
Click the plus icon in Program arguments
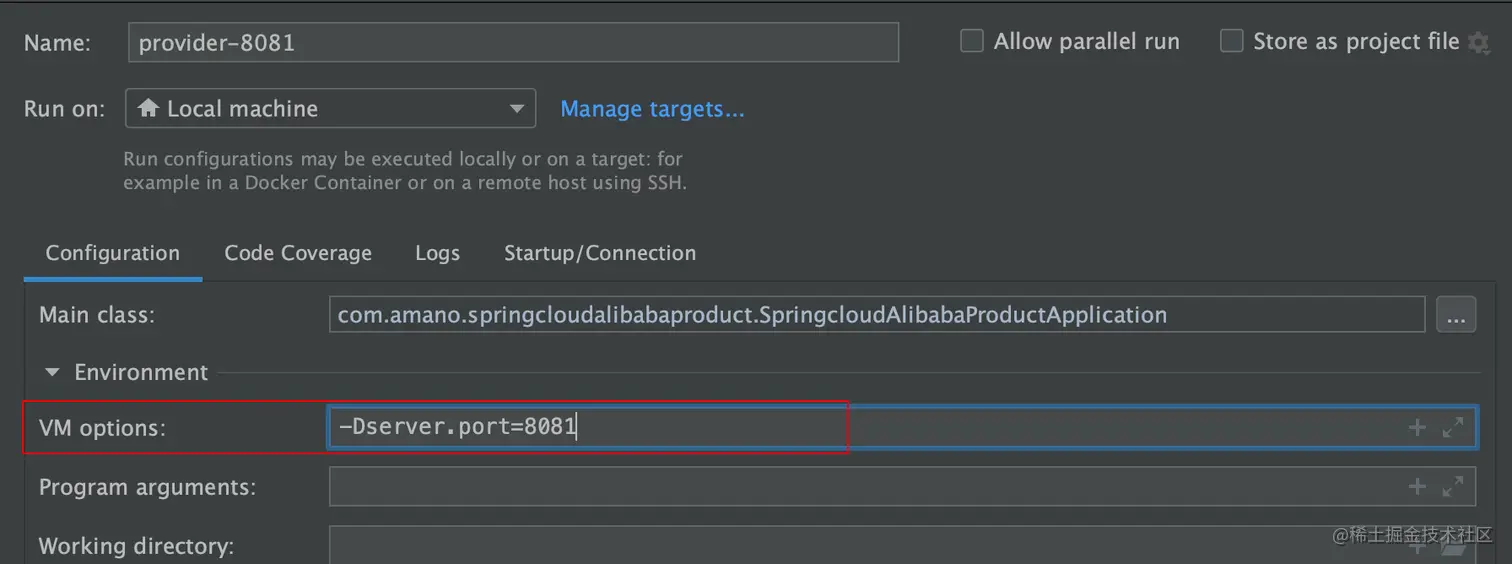click(x=1416, y=487)
